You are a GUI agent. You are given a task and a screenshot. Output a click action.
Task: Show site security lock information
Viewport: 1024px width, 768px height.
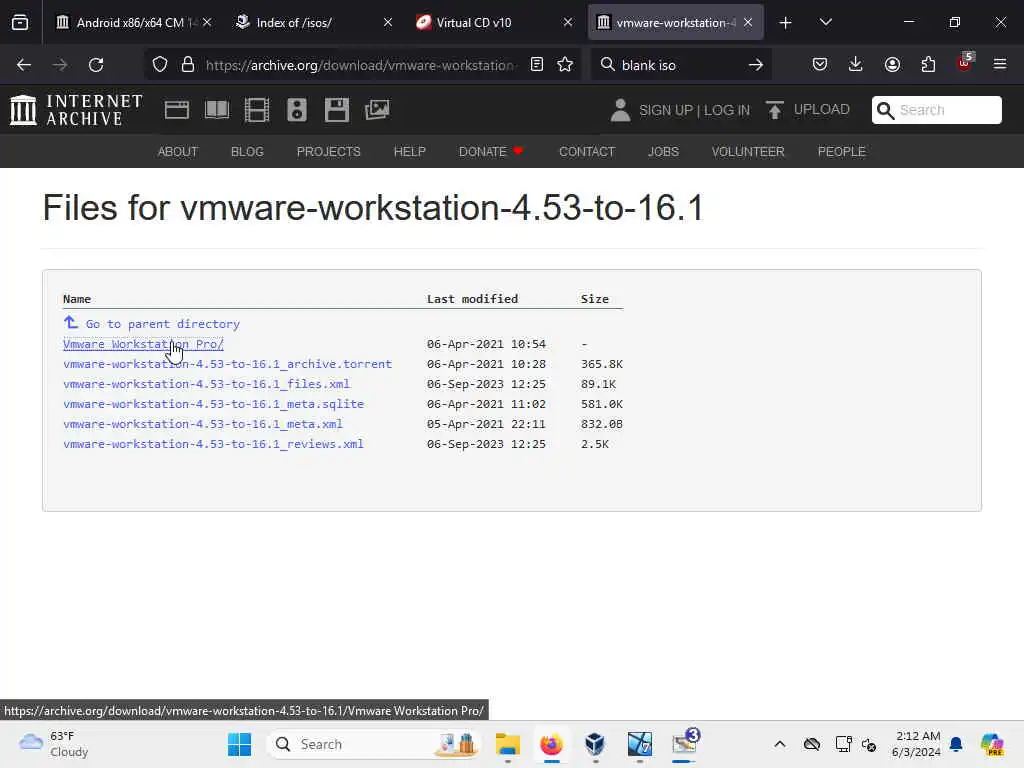(x=188, y=65)
